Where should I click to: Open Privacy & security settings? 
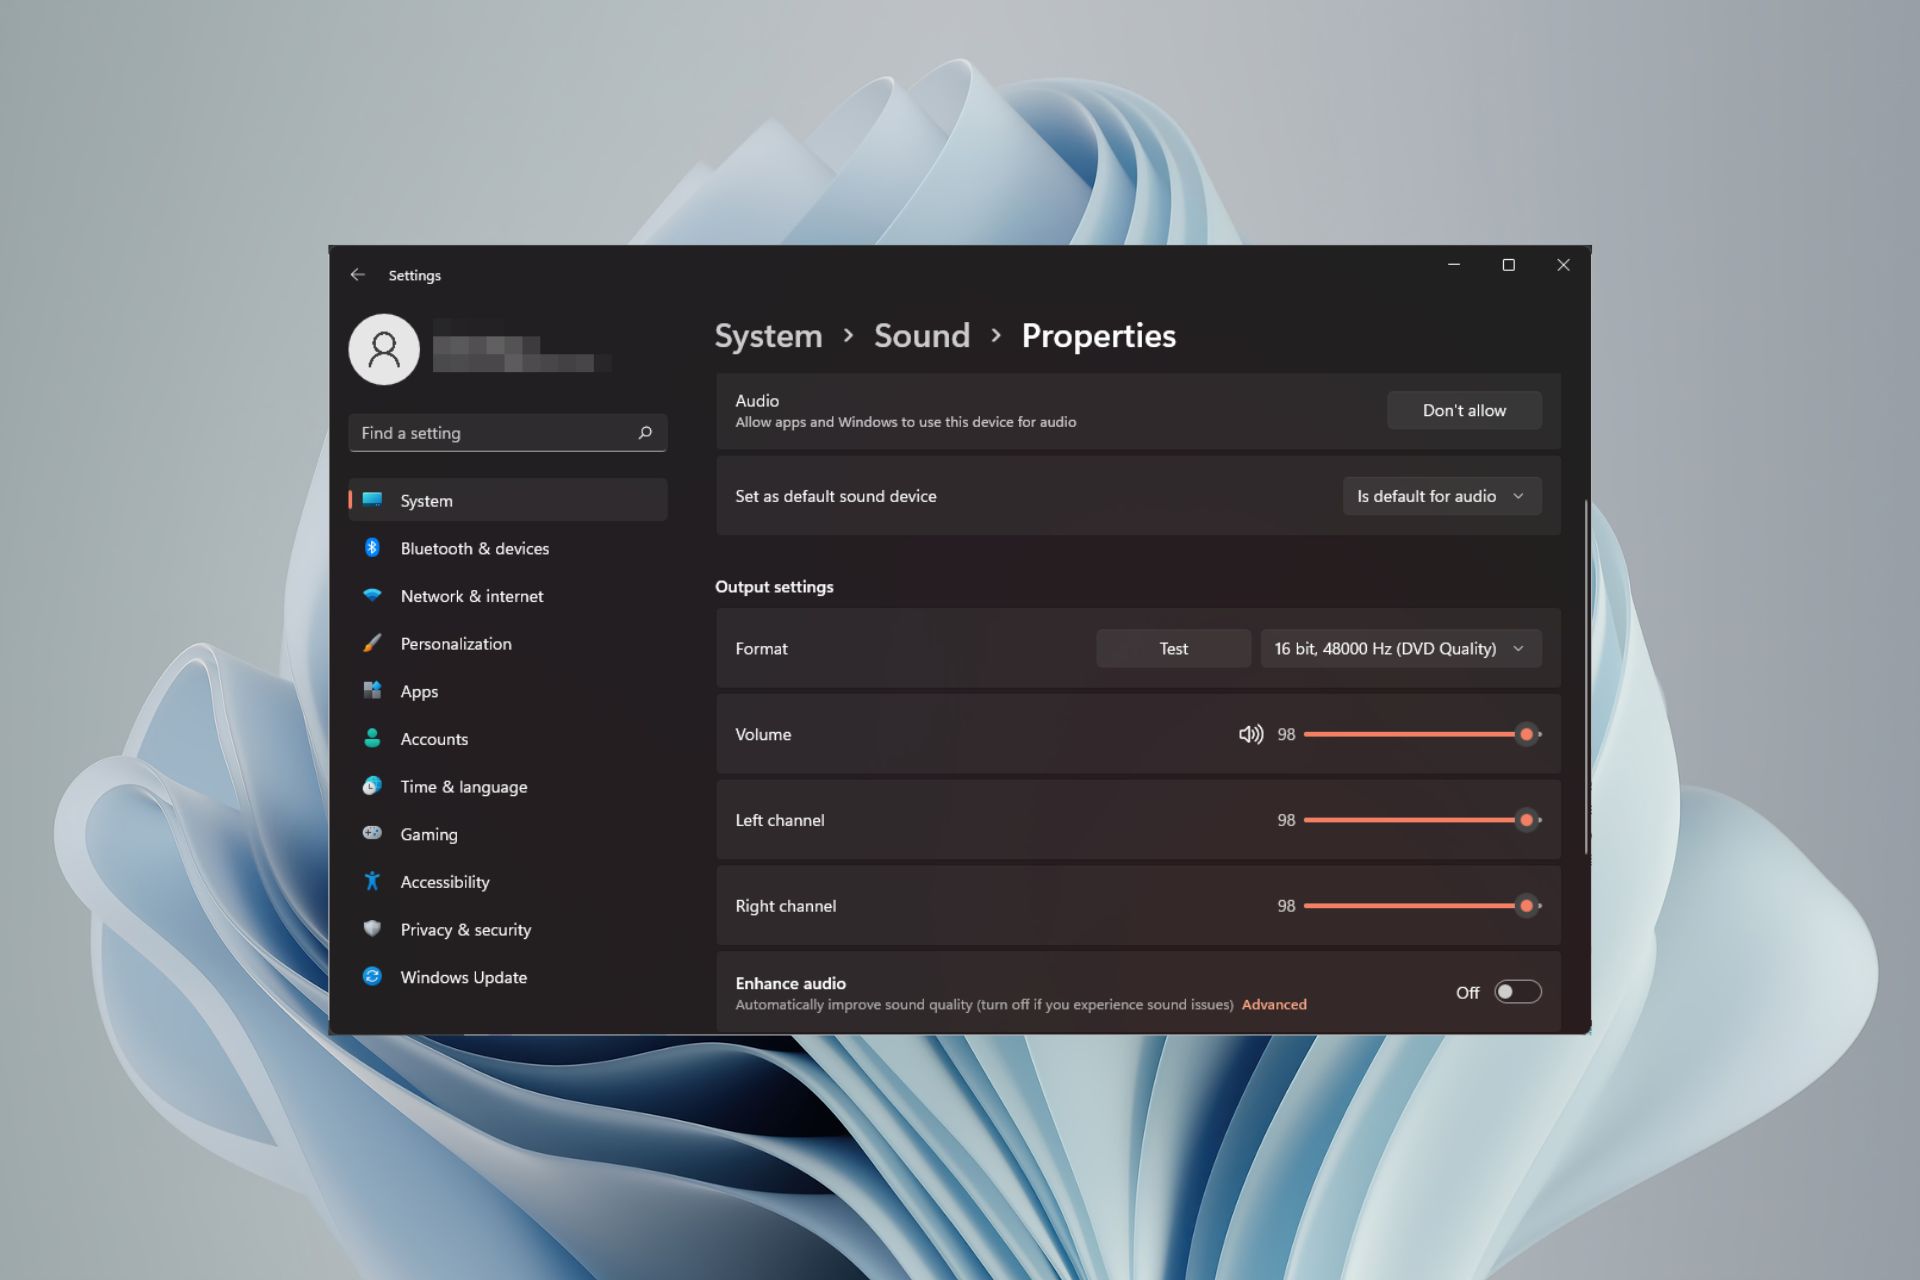[465, 929]
